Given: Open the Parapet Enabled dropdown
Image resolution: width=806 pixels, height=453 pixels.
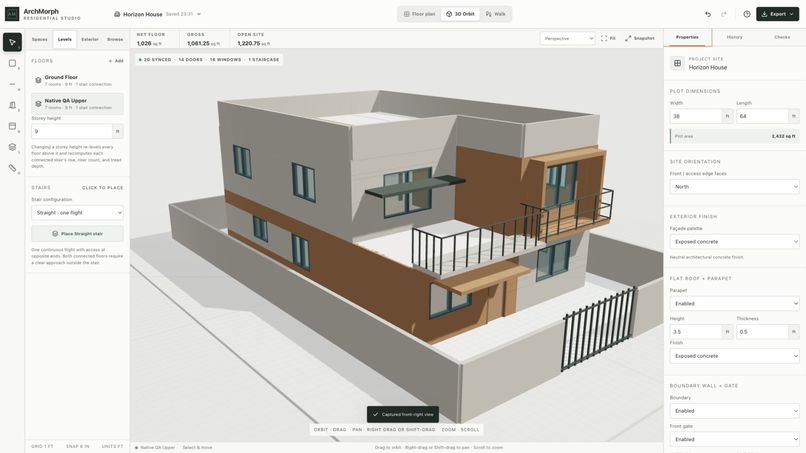Looking at the screenshot, I should [x=735, y=303].
